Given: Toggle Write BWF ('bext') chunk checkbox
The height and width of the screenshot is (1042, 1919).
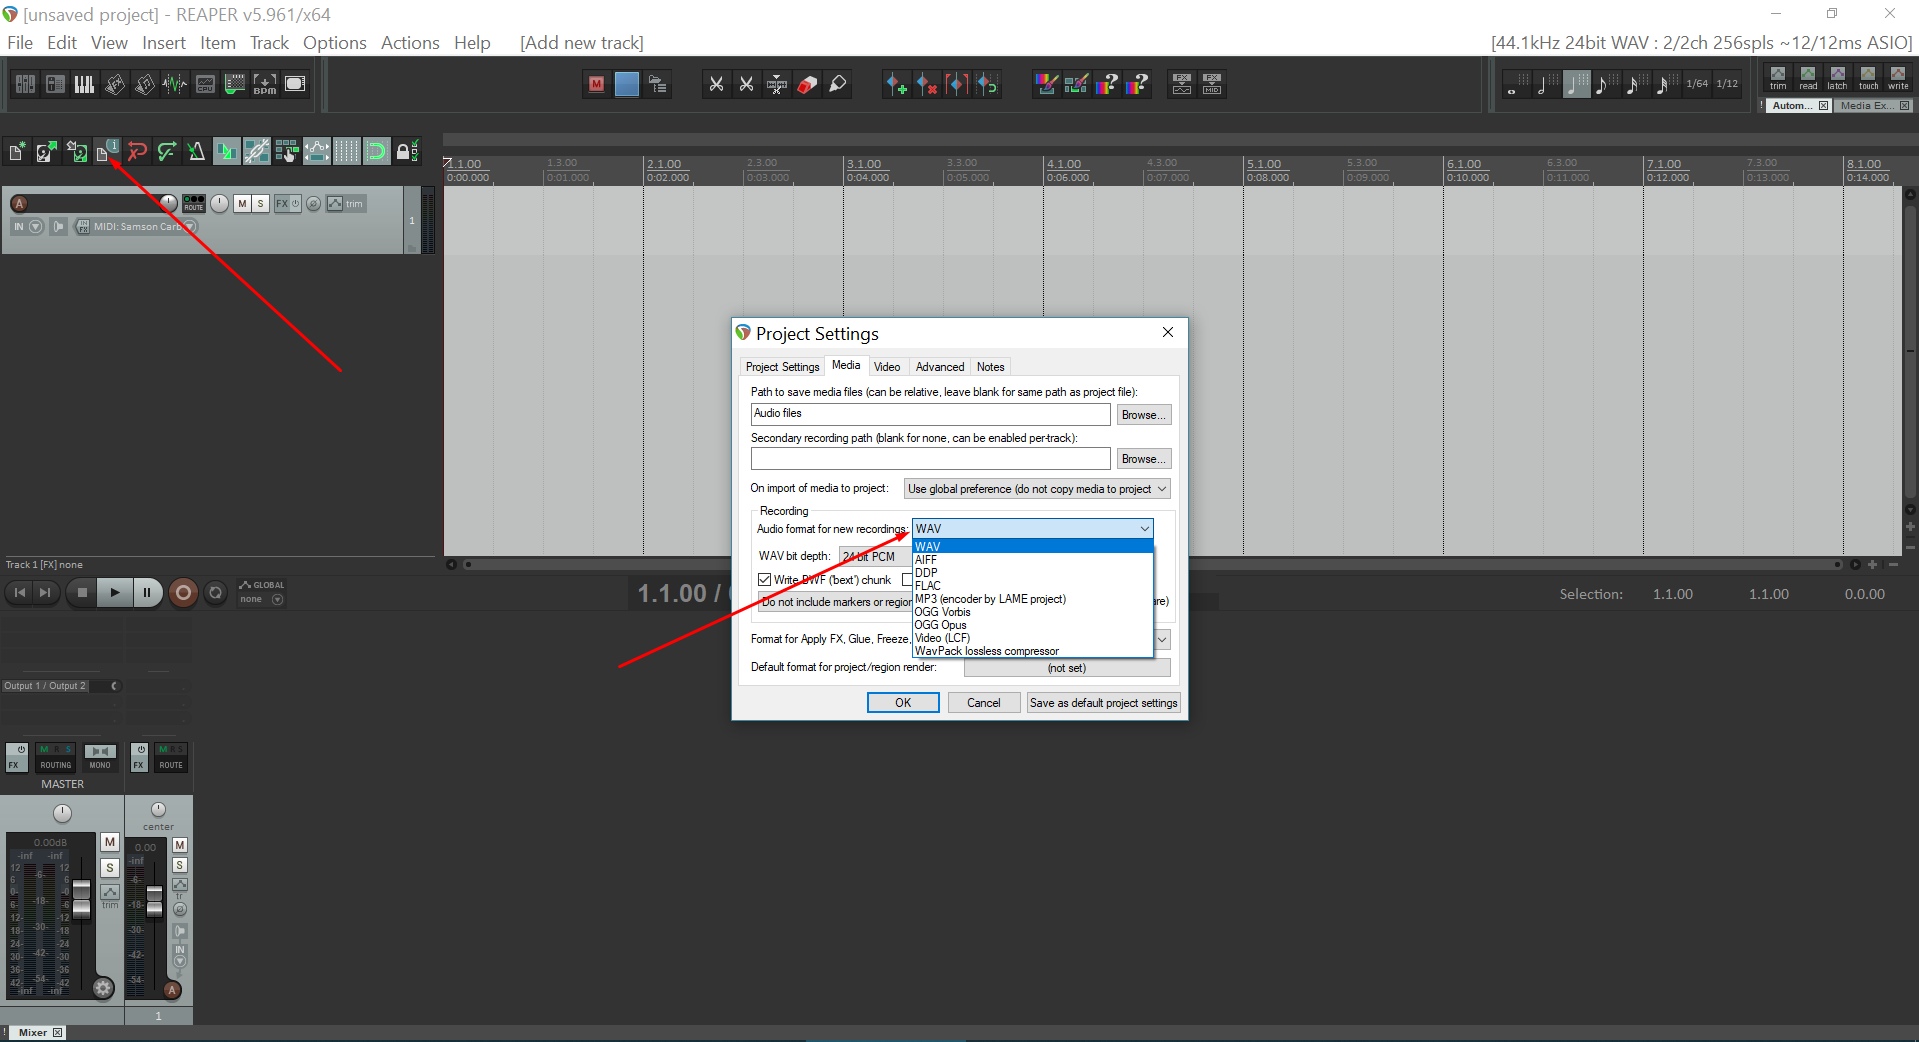Looking at the screenshot, I should coord(765,580).
